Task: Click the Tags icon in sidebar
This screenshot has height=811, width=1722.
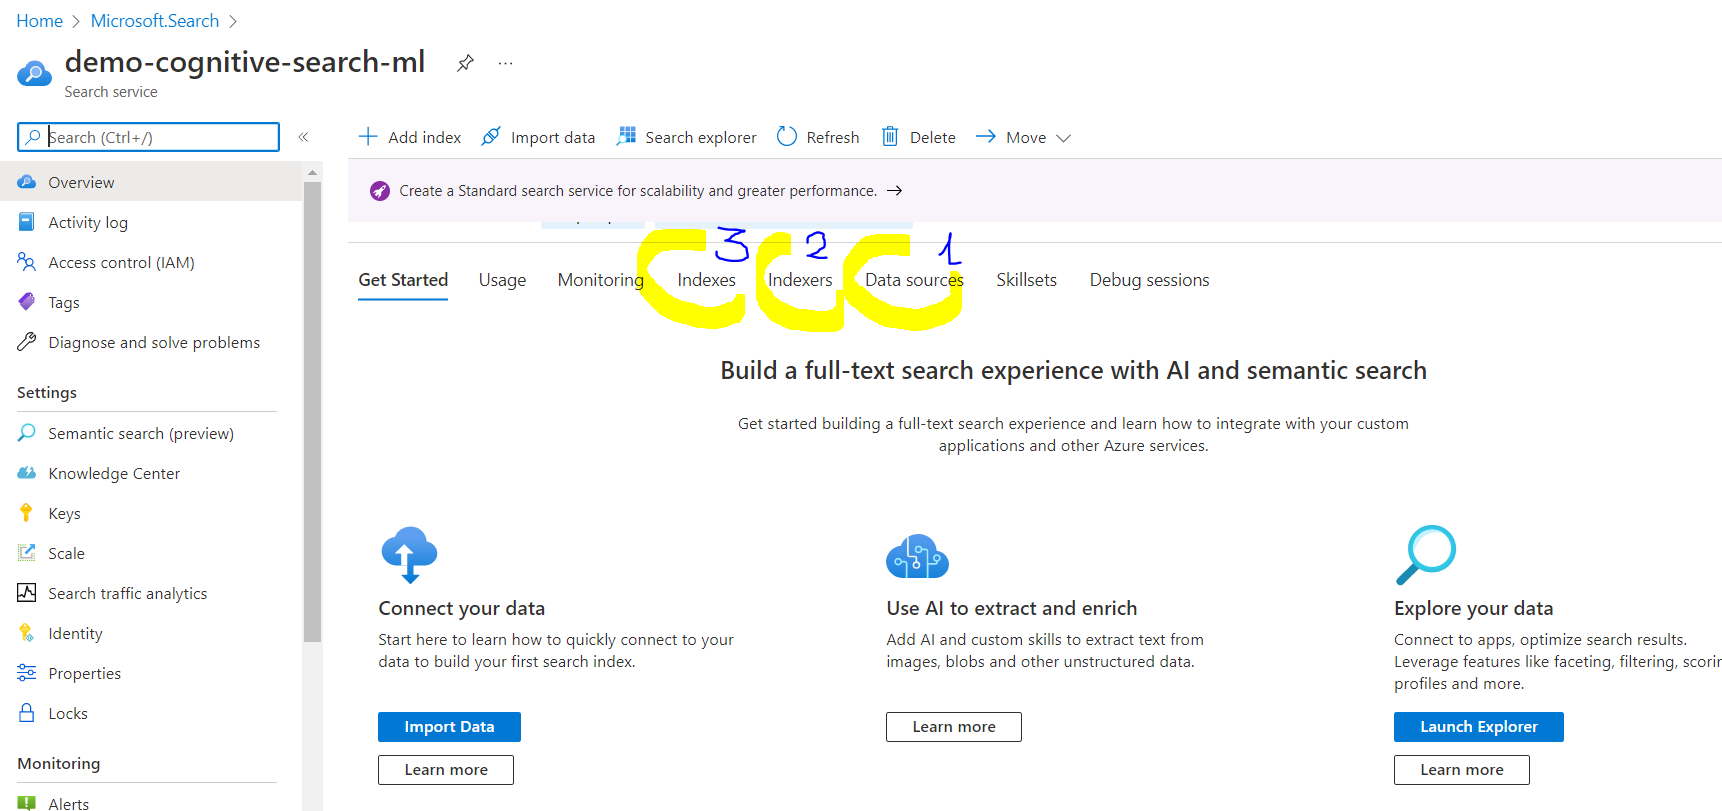Action: (27, 302)
